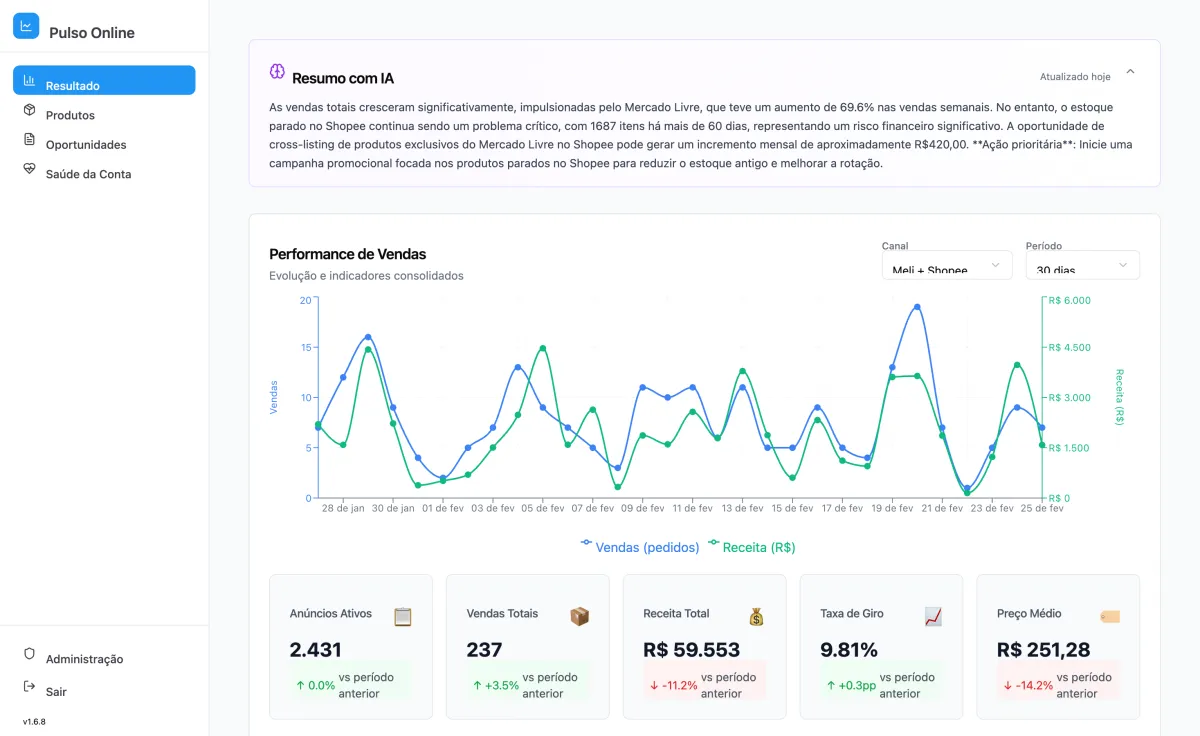1200x736 pixels.
Task: Click the Pulso Online title text
Action: (x=92, y=33)
